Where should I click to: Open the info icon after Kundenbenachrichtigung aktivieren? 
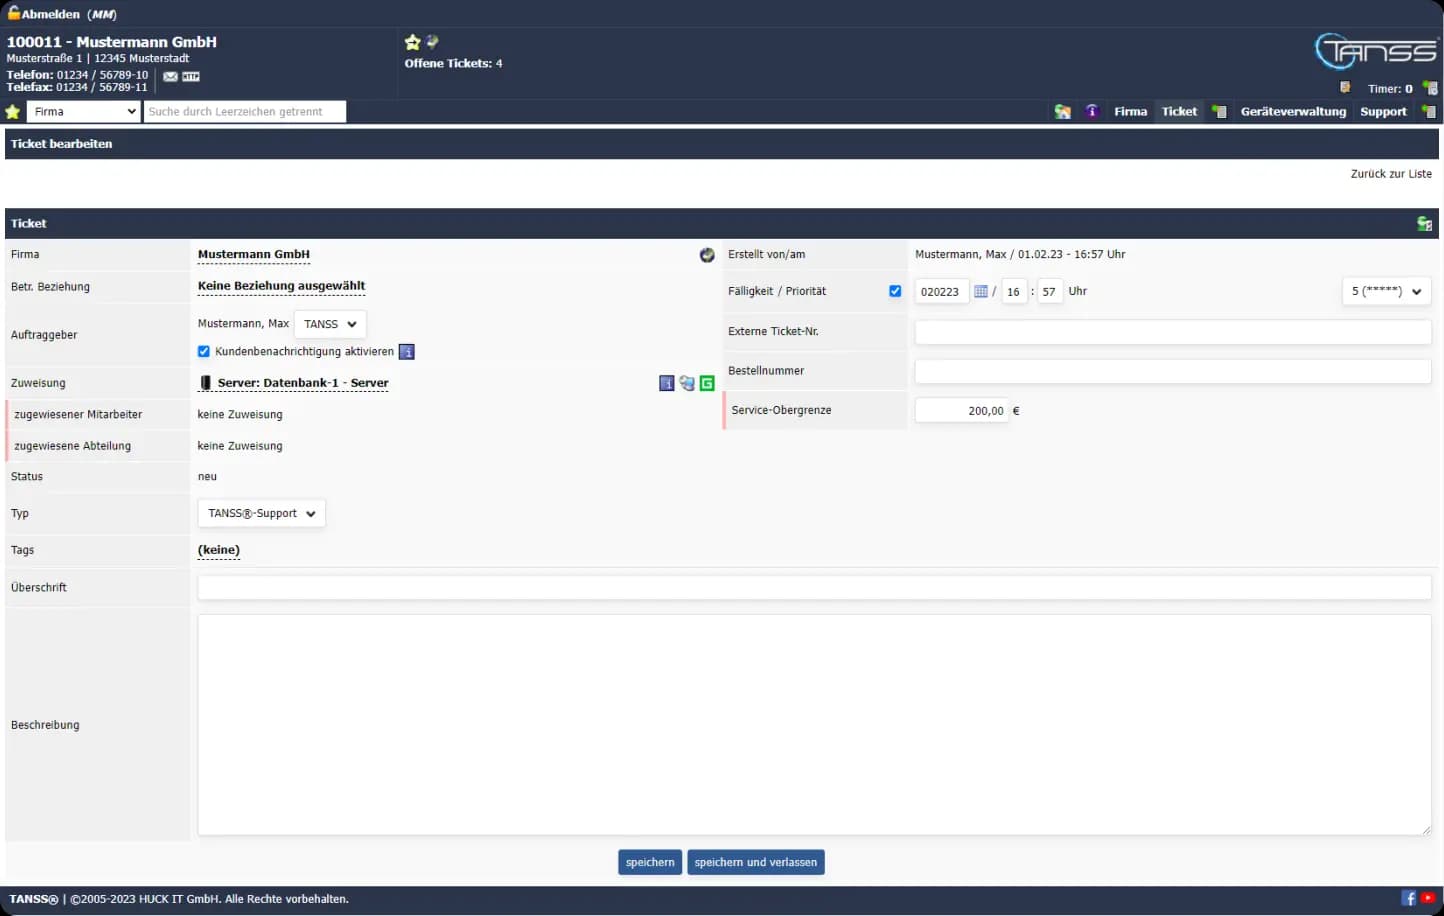pyautogui.click(x=406, y=351)
